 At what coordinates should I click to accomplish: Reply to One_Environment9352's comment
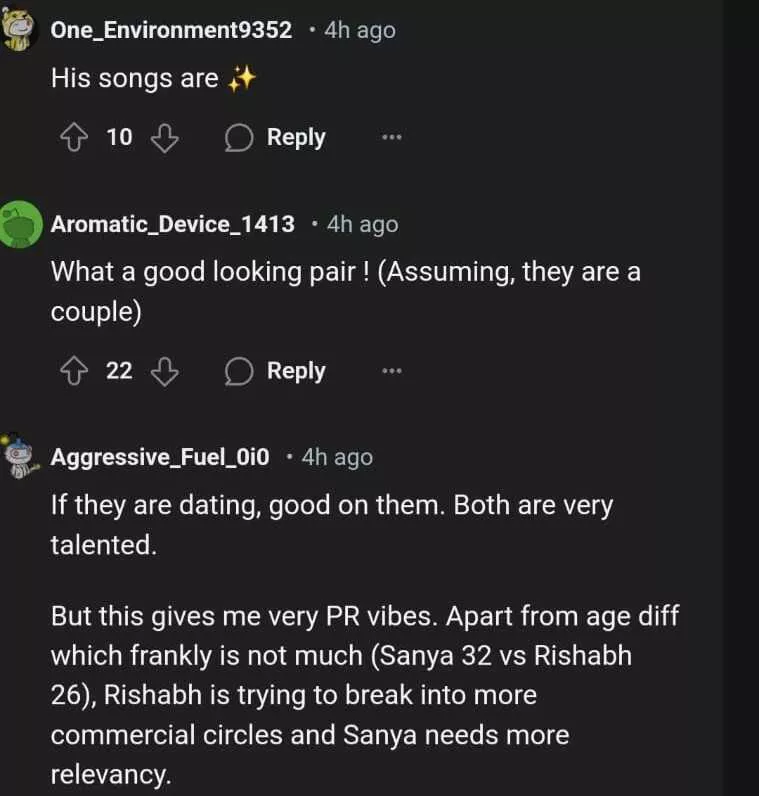tap(276, 138)
